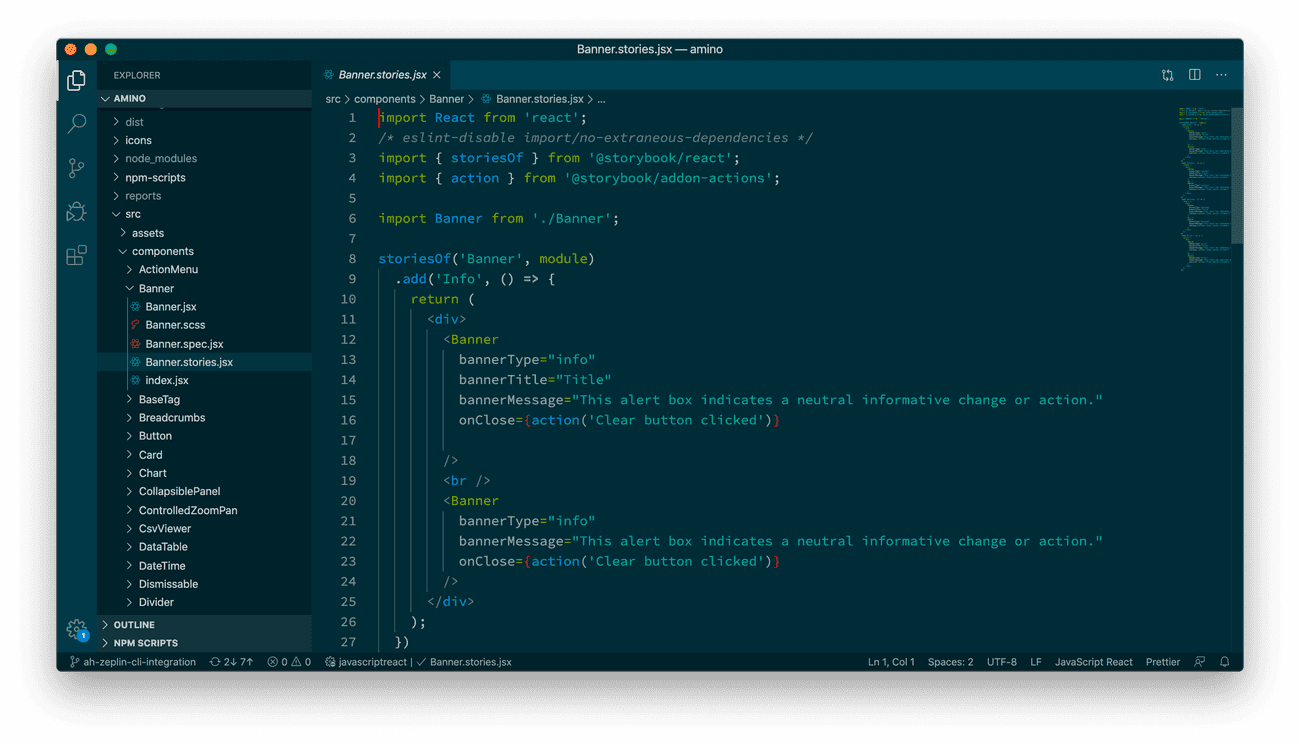Close the Banner.stories.jsx tab

pyautogui.click(x=437, y=75)
